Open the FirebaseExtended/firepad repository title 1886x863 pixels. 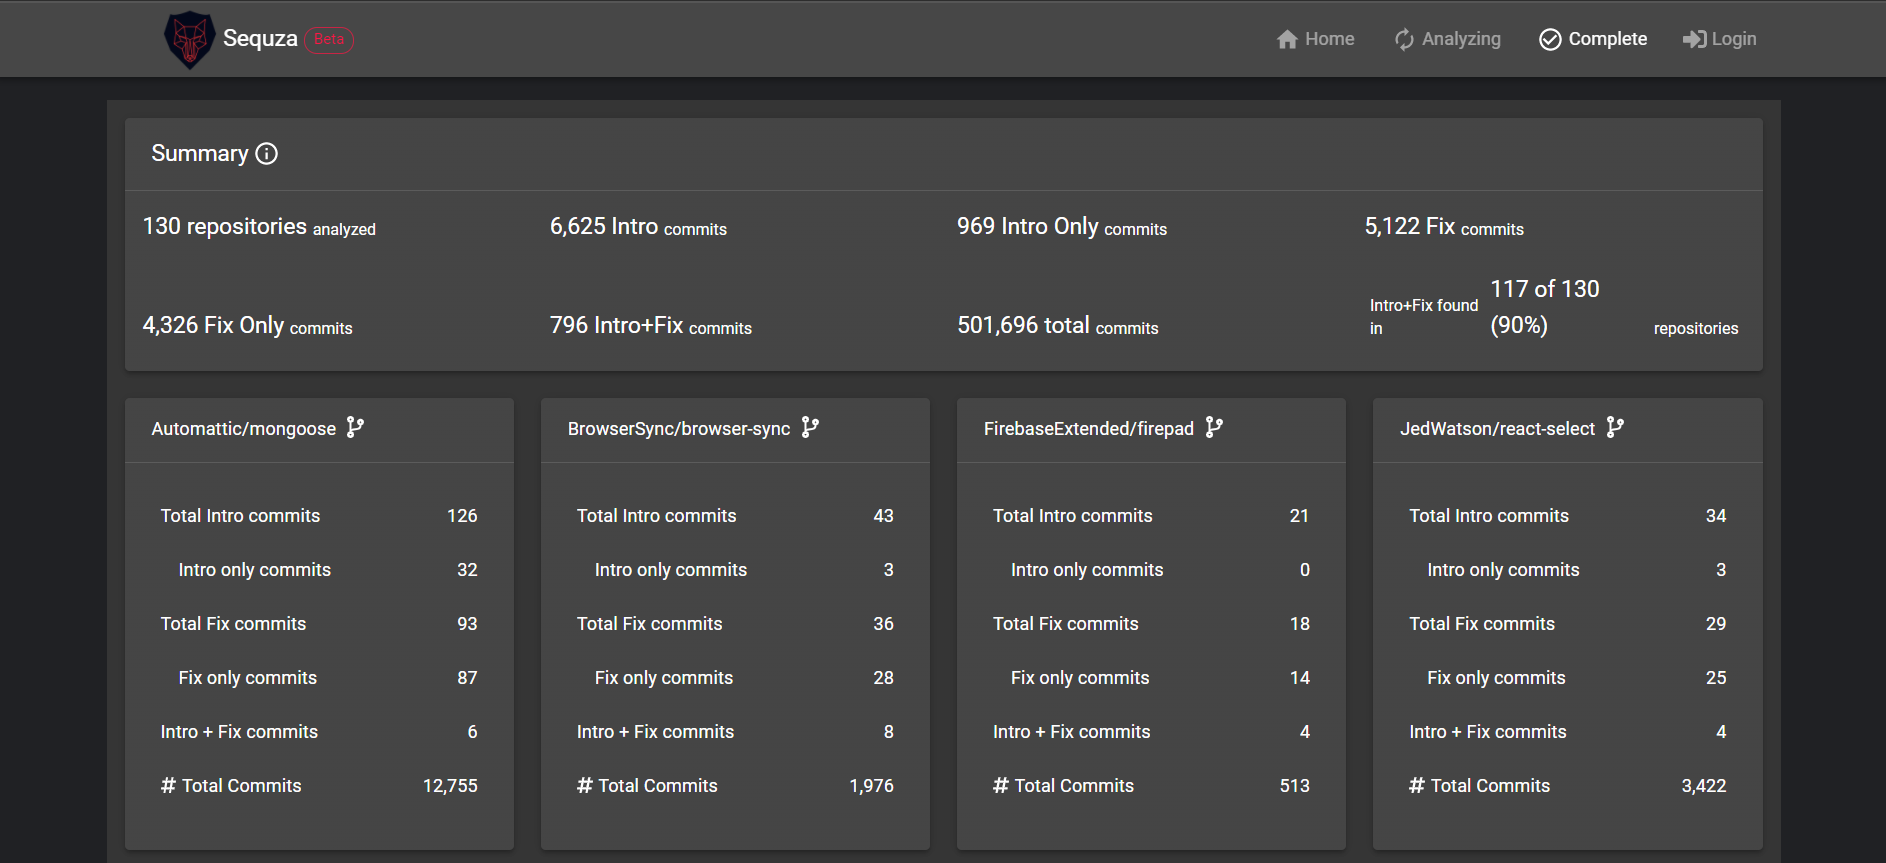(1089, 429)
